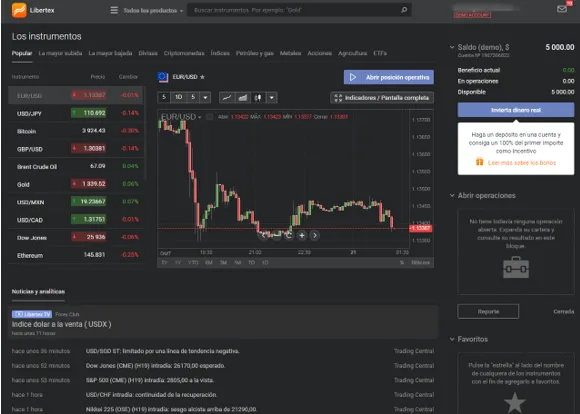Zoom in chart with the plus icon
580x414 pixels.
click(x=302, y=235)
